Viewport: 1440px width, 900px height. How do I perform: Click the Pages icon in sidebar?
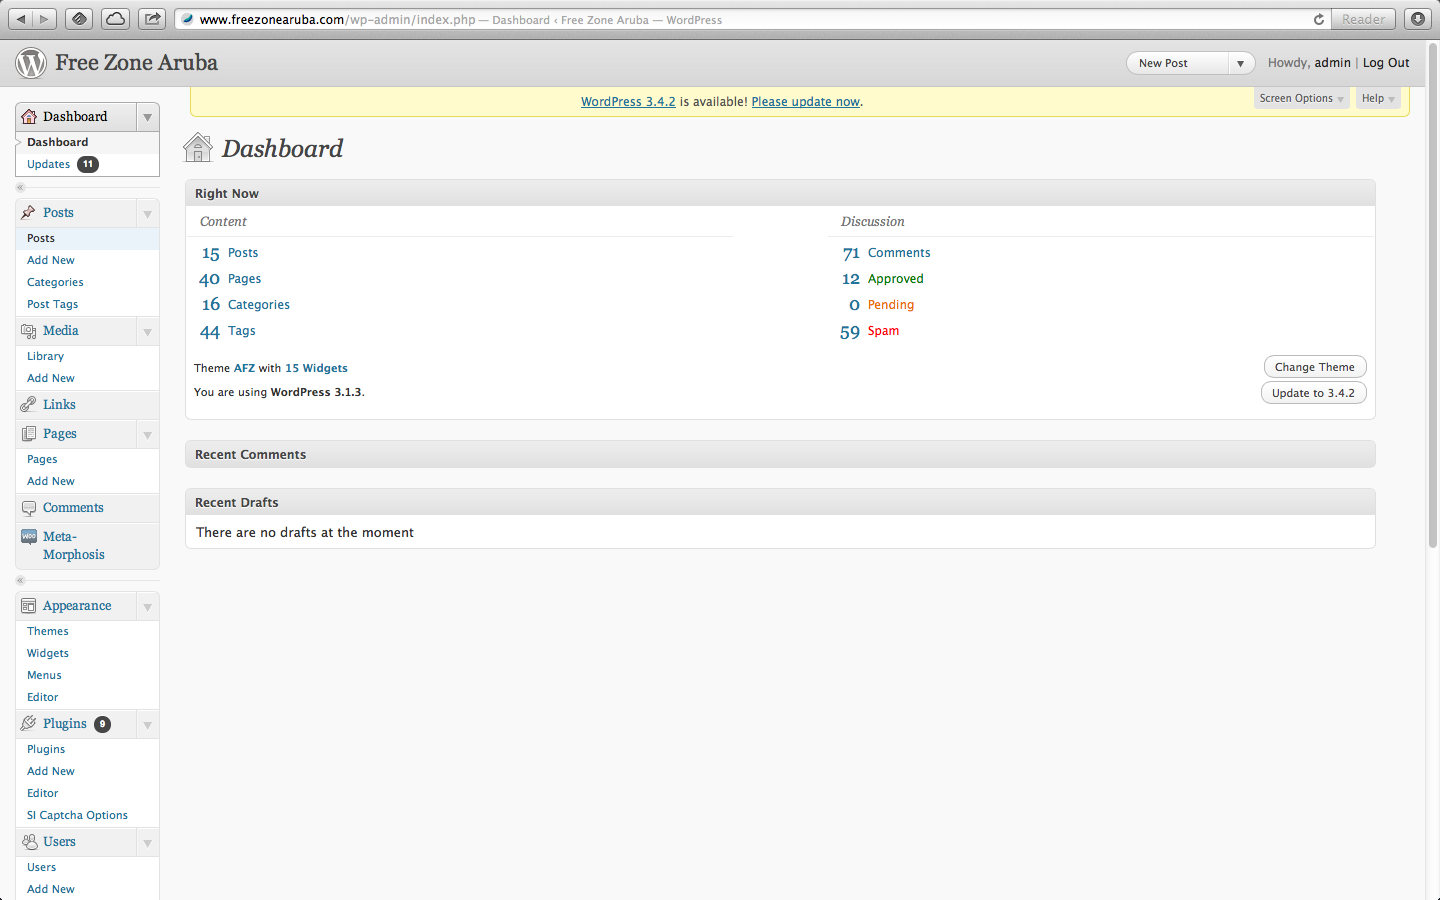pyautogui.click(x=29, y=434)
